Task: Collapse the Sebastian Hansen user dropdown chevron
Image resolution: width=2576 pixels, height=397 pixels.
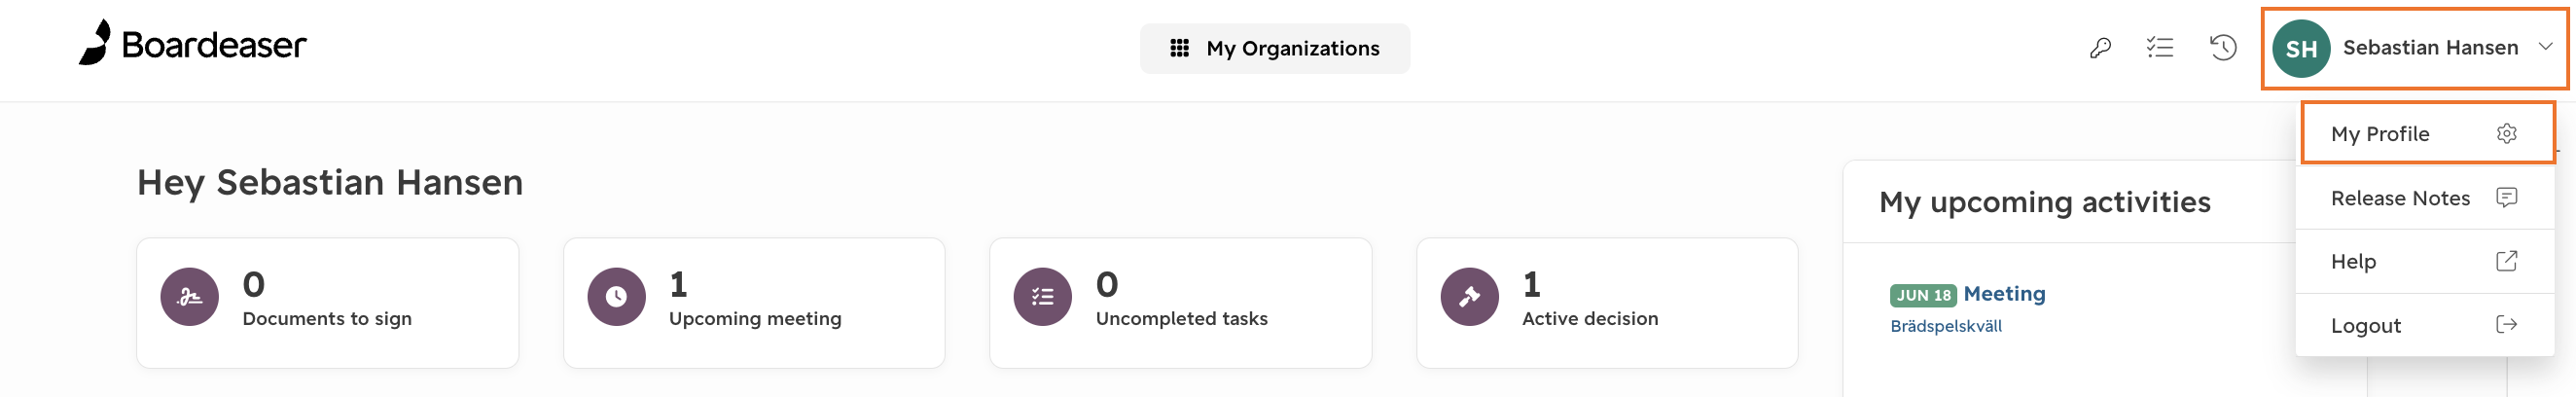Action: pos(2545,47)
